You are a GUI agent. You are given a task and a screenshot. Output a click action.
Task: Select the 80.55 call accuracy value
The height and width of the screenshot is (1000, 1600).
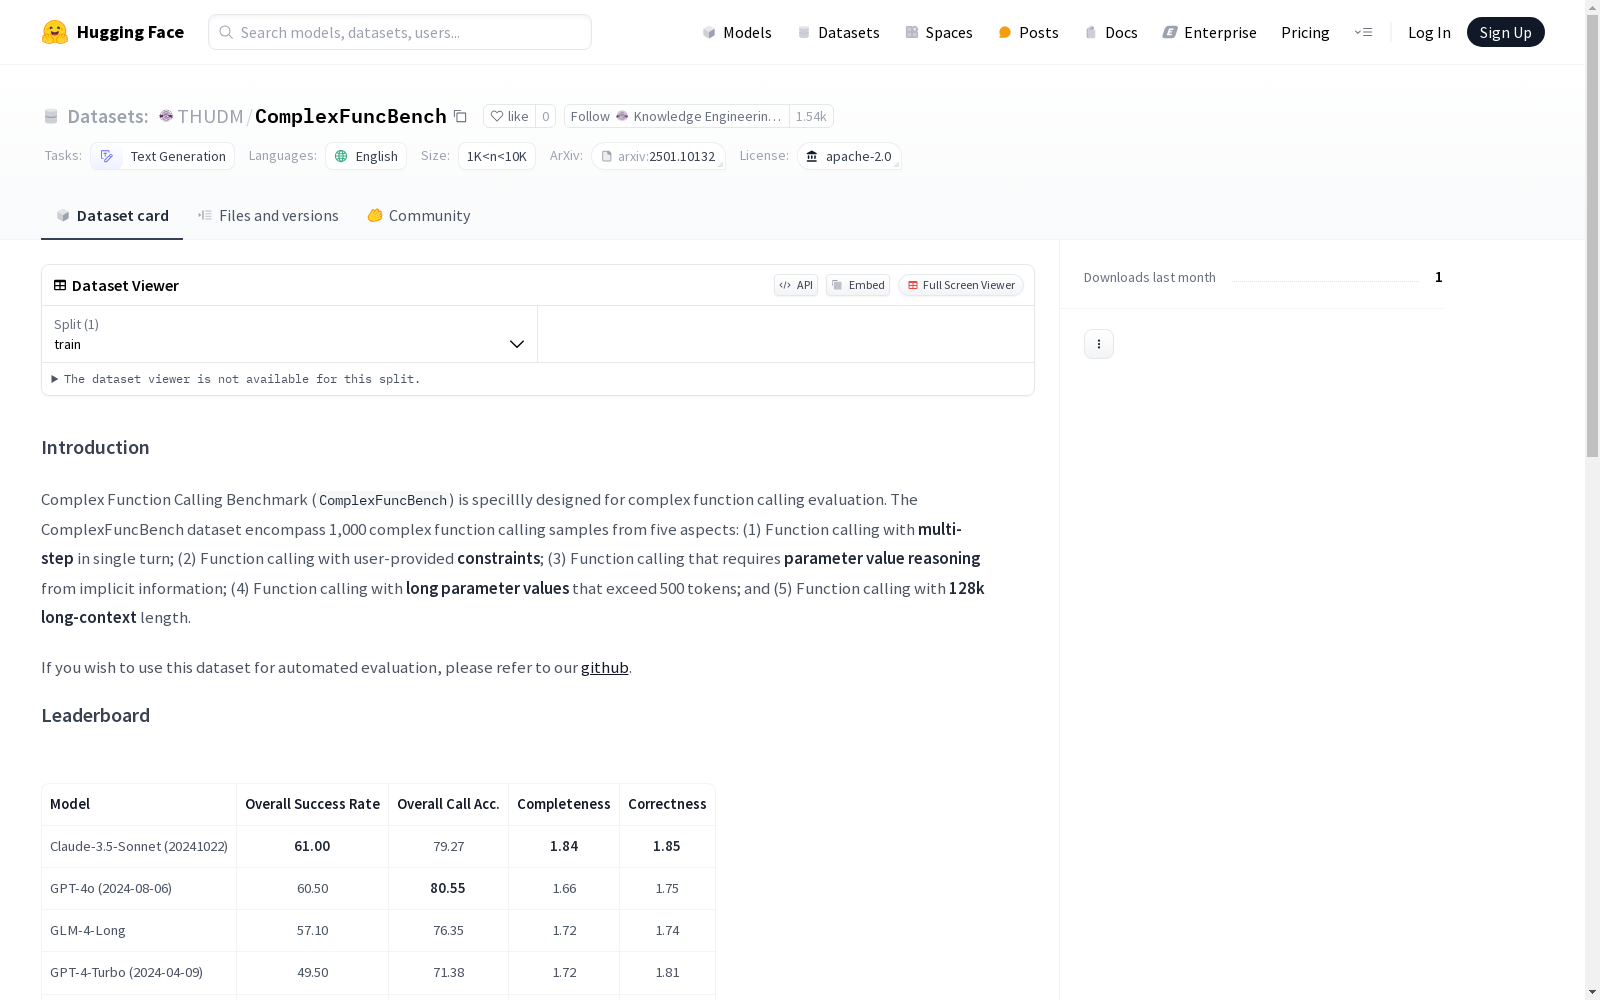point(448,888)
